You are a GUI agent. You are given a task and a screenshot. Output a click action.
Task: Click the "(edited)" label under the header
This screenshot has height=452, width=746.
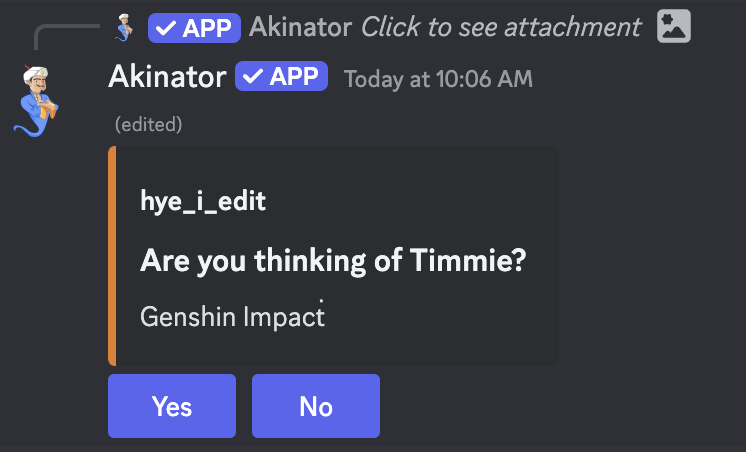click(x=148, y=125)
